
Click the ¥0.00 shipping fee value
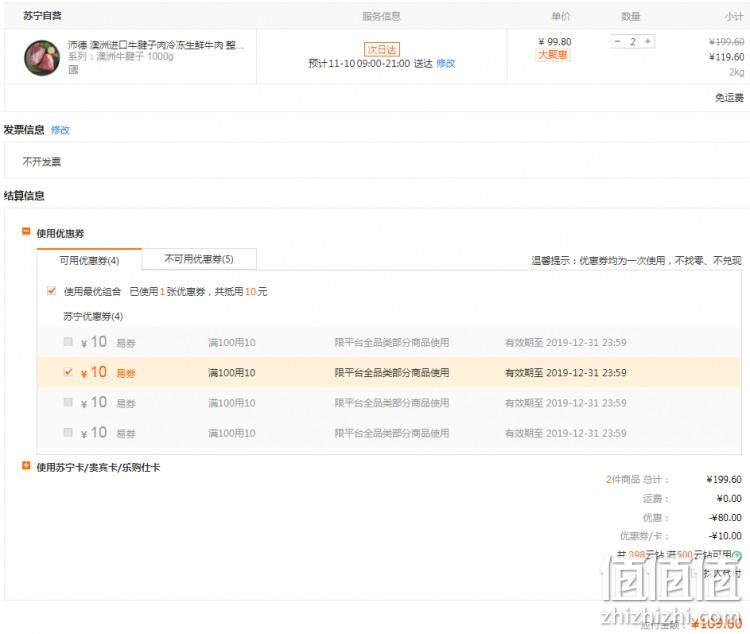pos(729,499)
